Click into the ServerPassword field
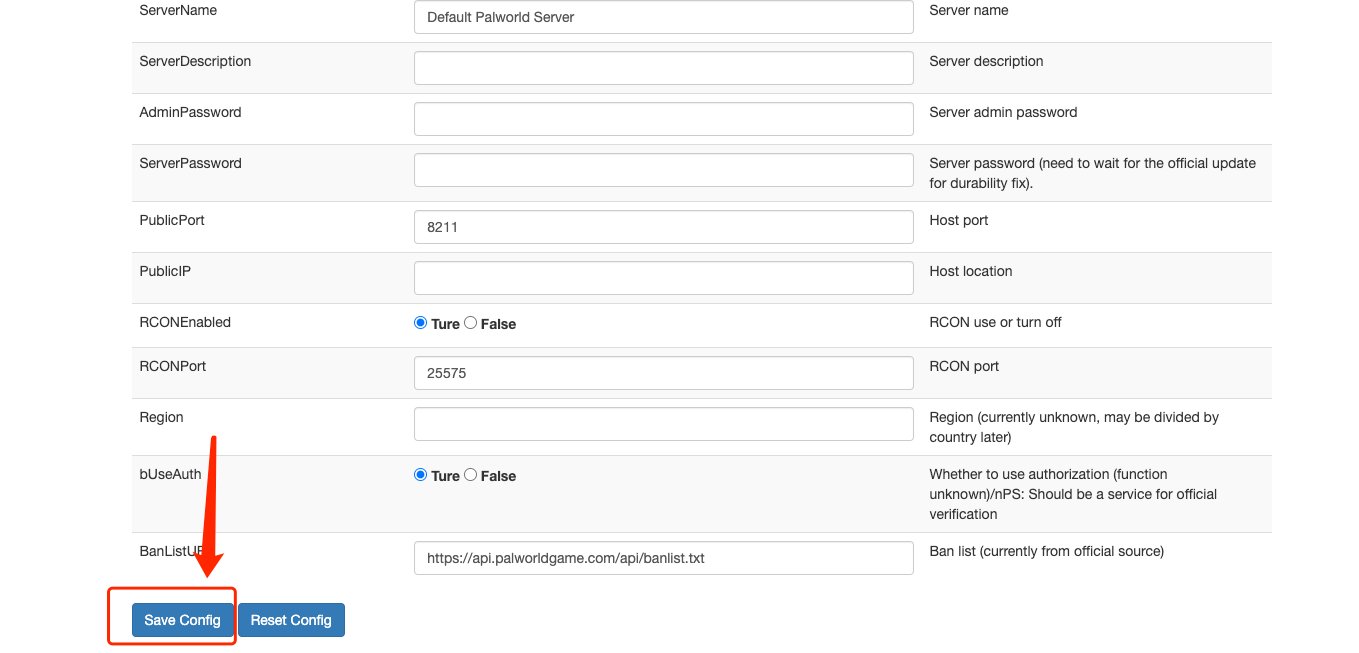 [x=663, y=170]
